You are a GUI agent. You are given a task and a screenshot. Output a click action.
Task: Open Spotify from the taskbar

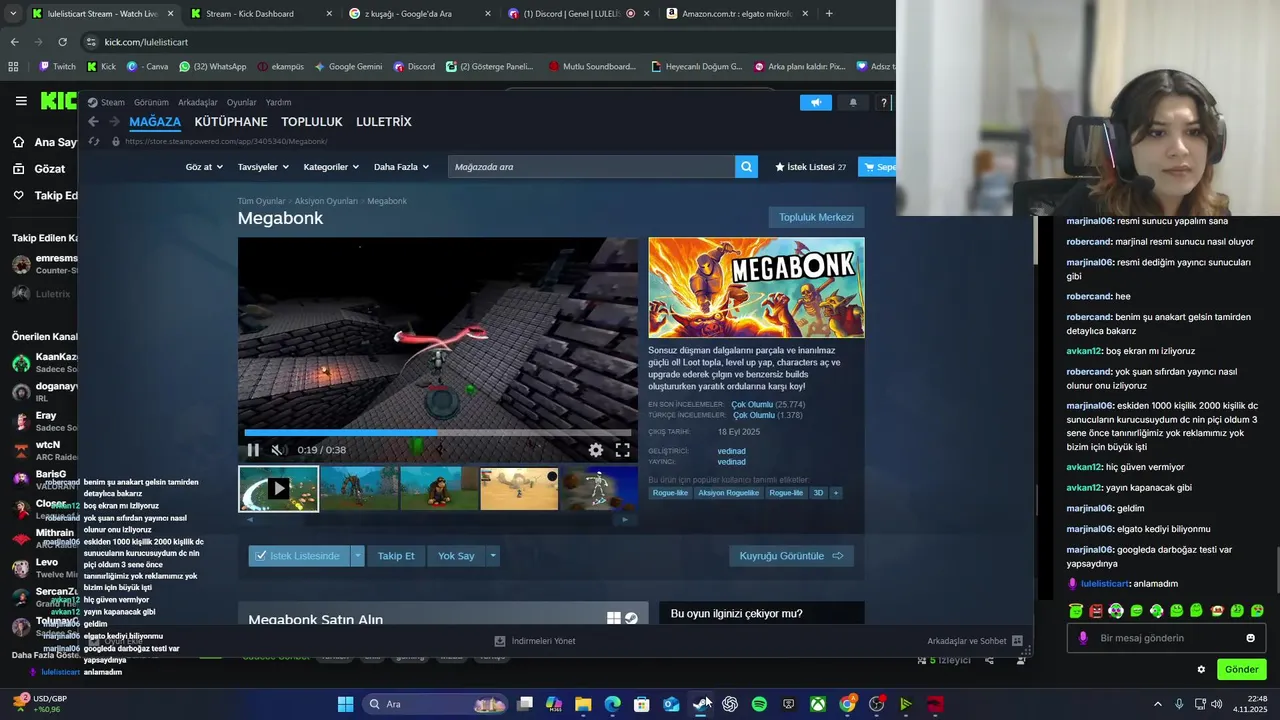click(759, 704)
